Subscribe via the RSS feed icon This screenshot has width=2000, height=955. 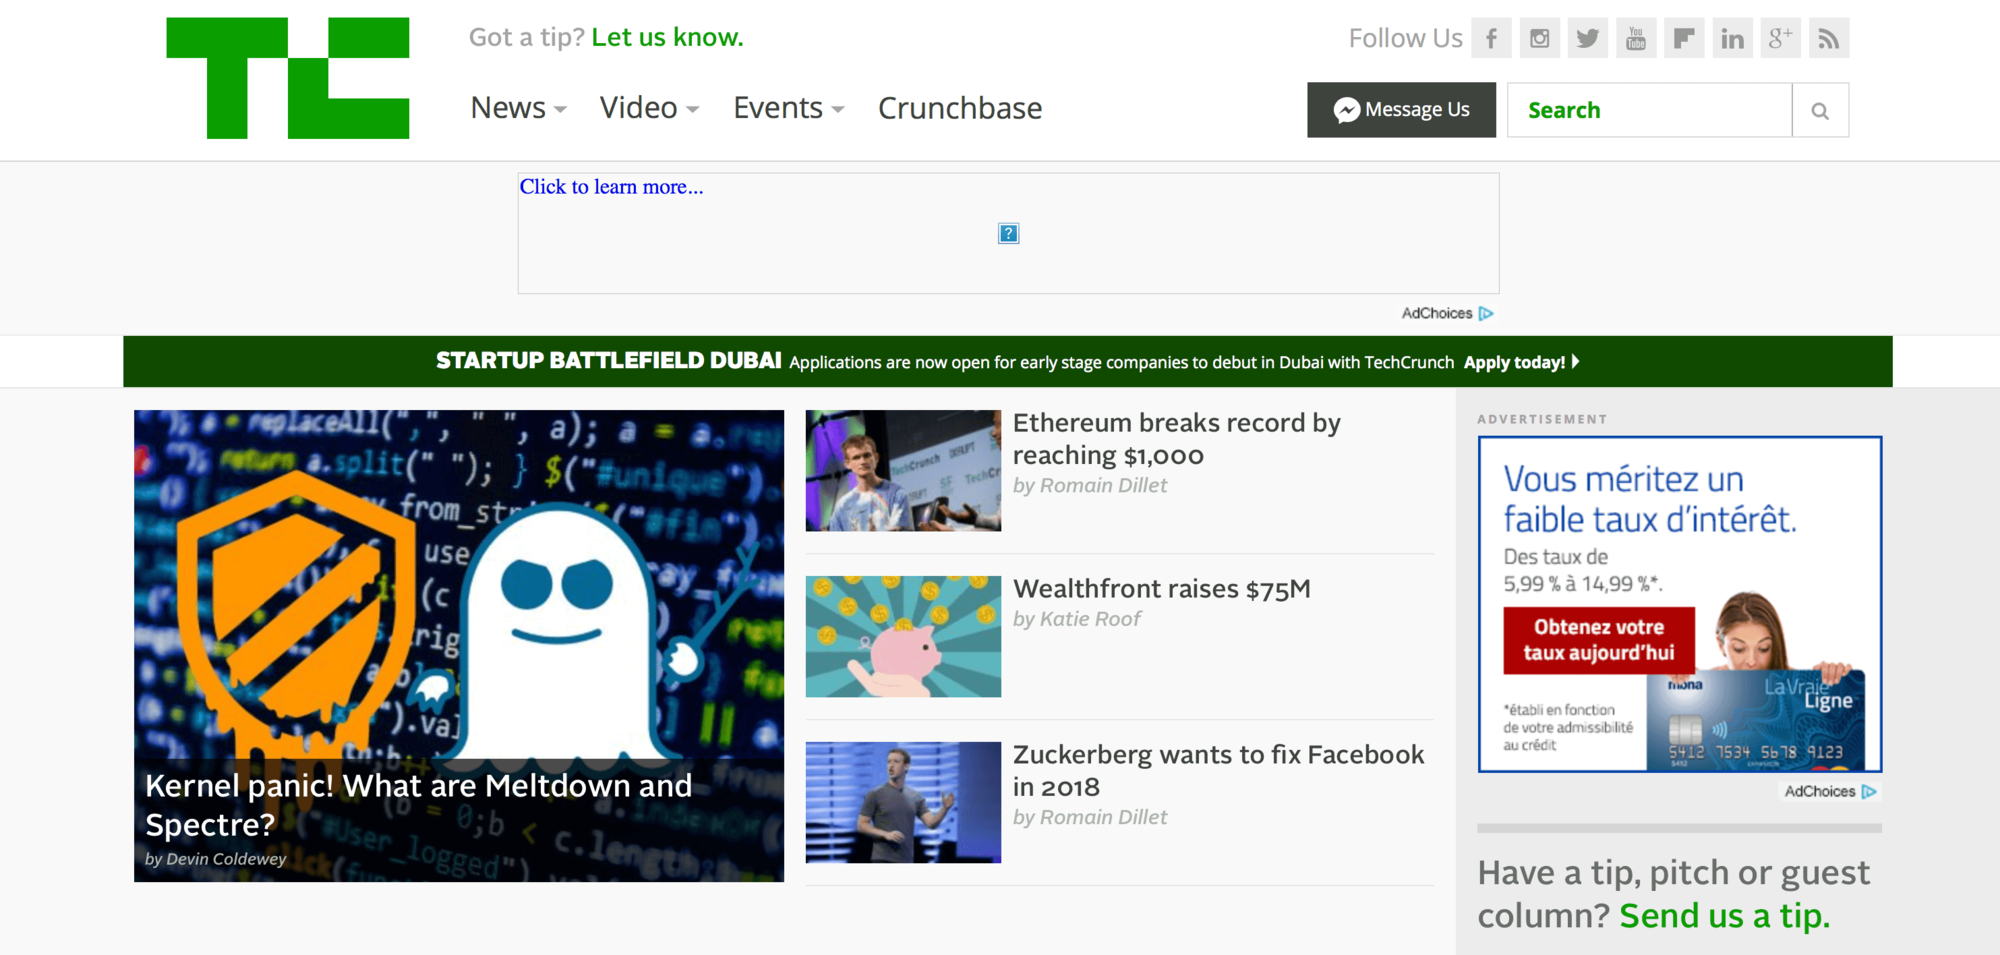[1828, 37]
